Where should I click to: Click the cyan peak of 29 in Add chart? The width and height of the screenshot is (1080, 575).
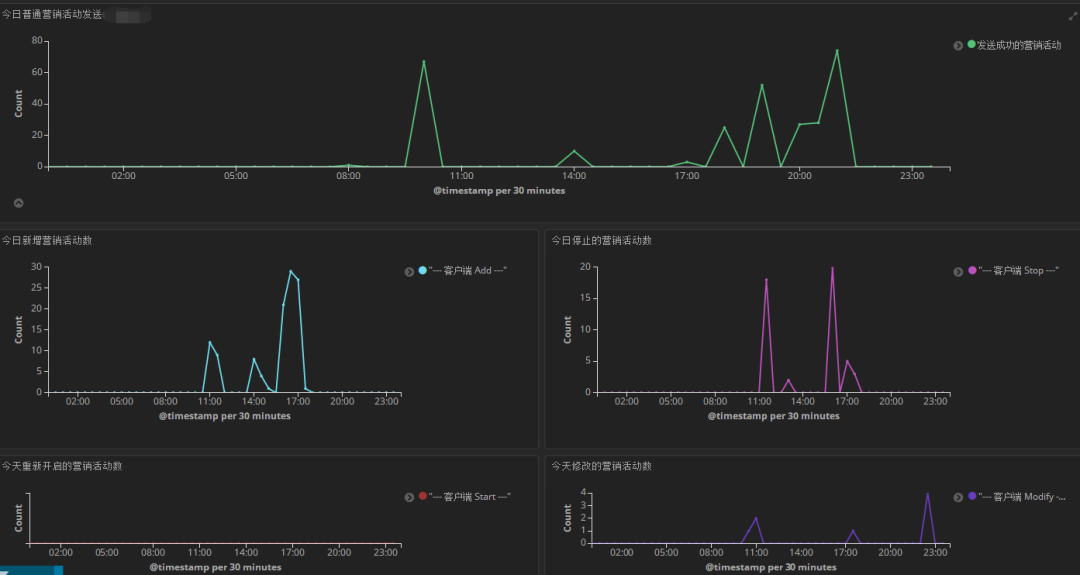[x=291, y=271]
